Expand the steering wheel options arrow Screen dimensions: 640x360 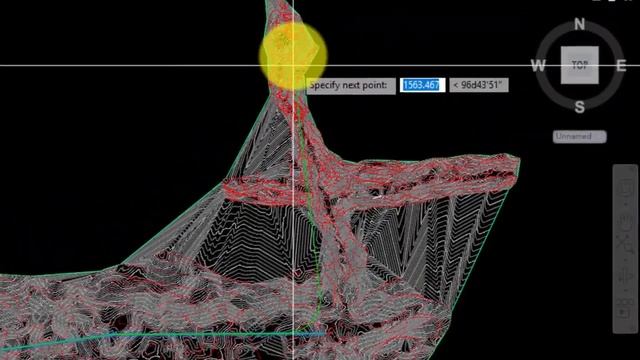click(626, 204)
